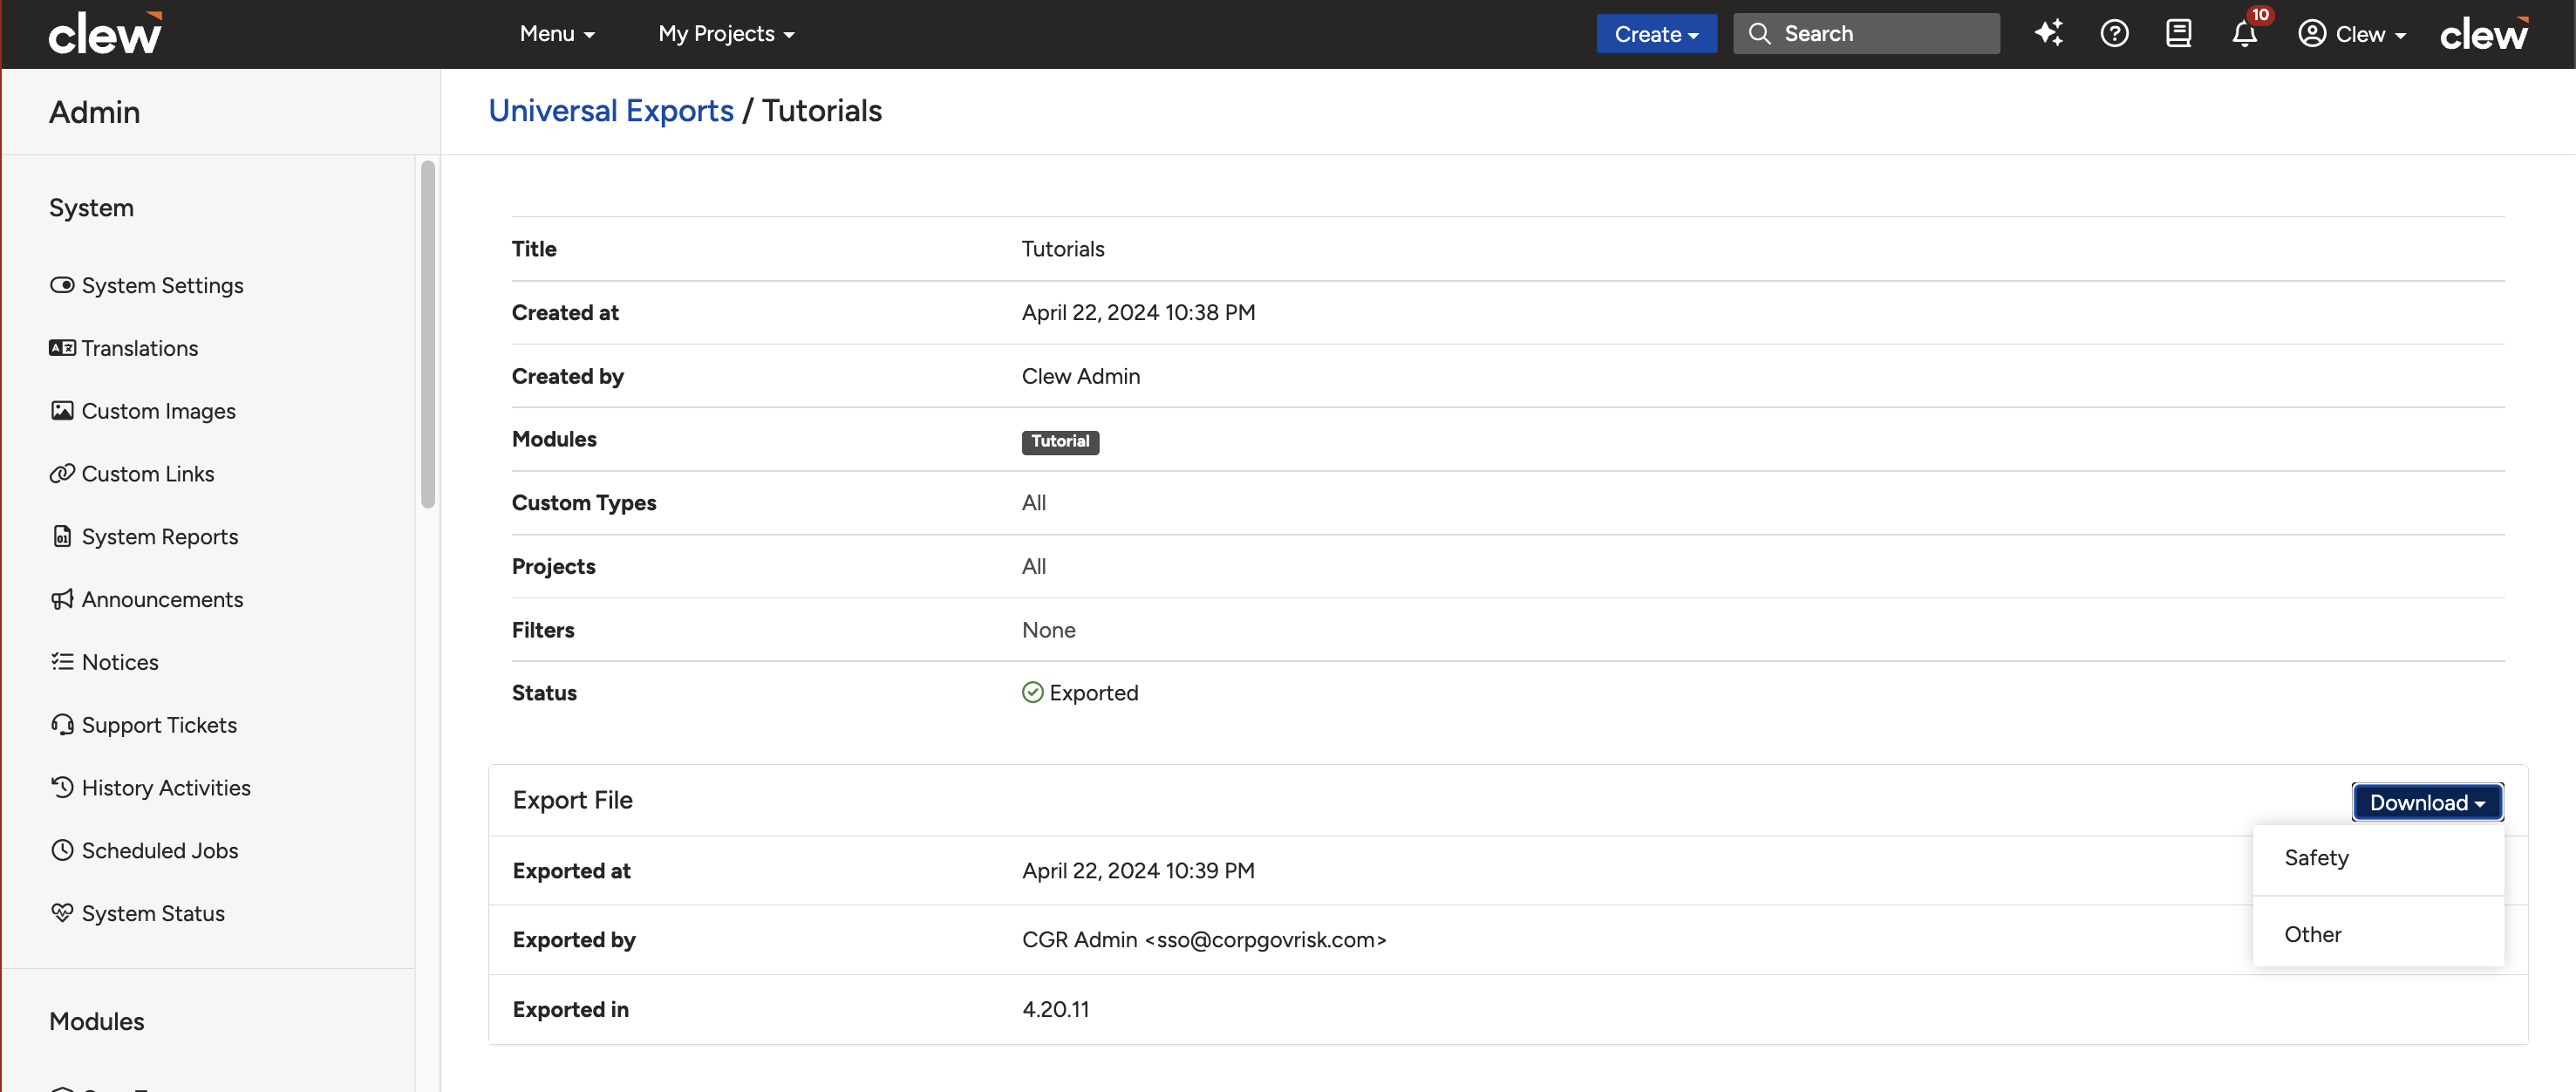Open Support Tickets page
Screen dimensions: 2576x1092
point(159,725)
